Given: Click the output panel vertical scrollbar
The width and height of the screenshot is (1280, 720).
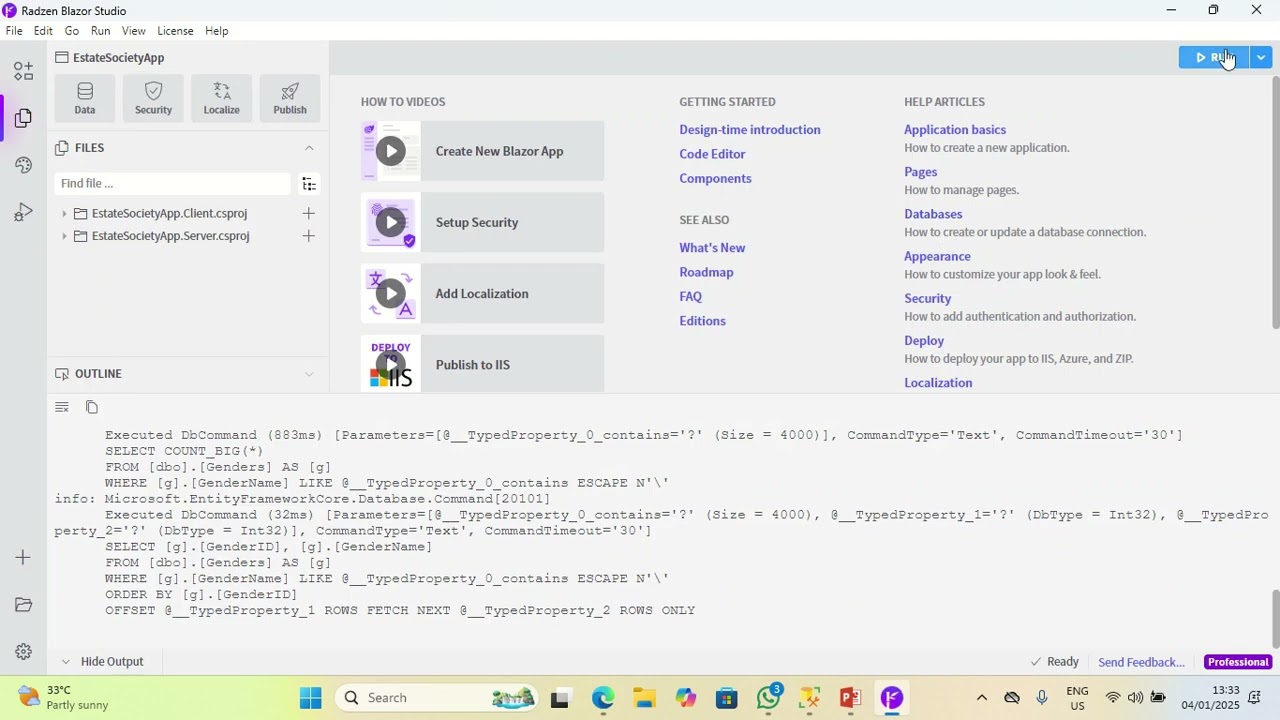Looking at the screenshot, I should [1275, 619].
